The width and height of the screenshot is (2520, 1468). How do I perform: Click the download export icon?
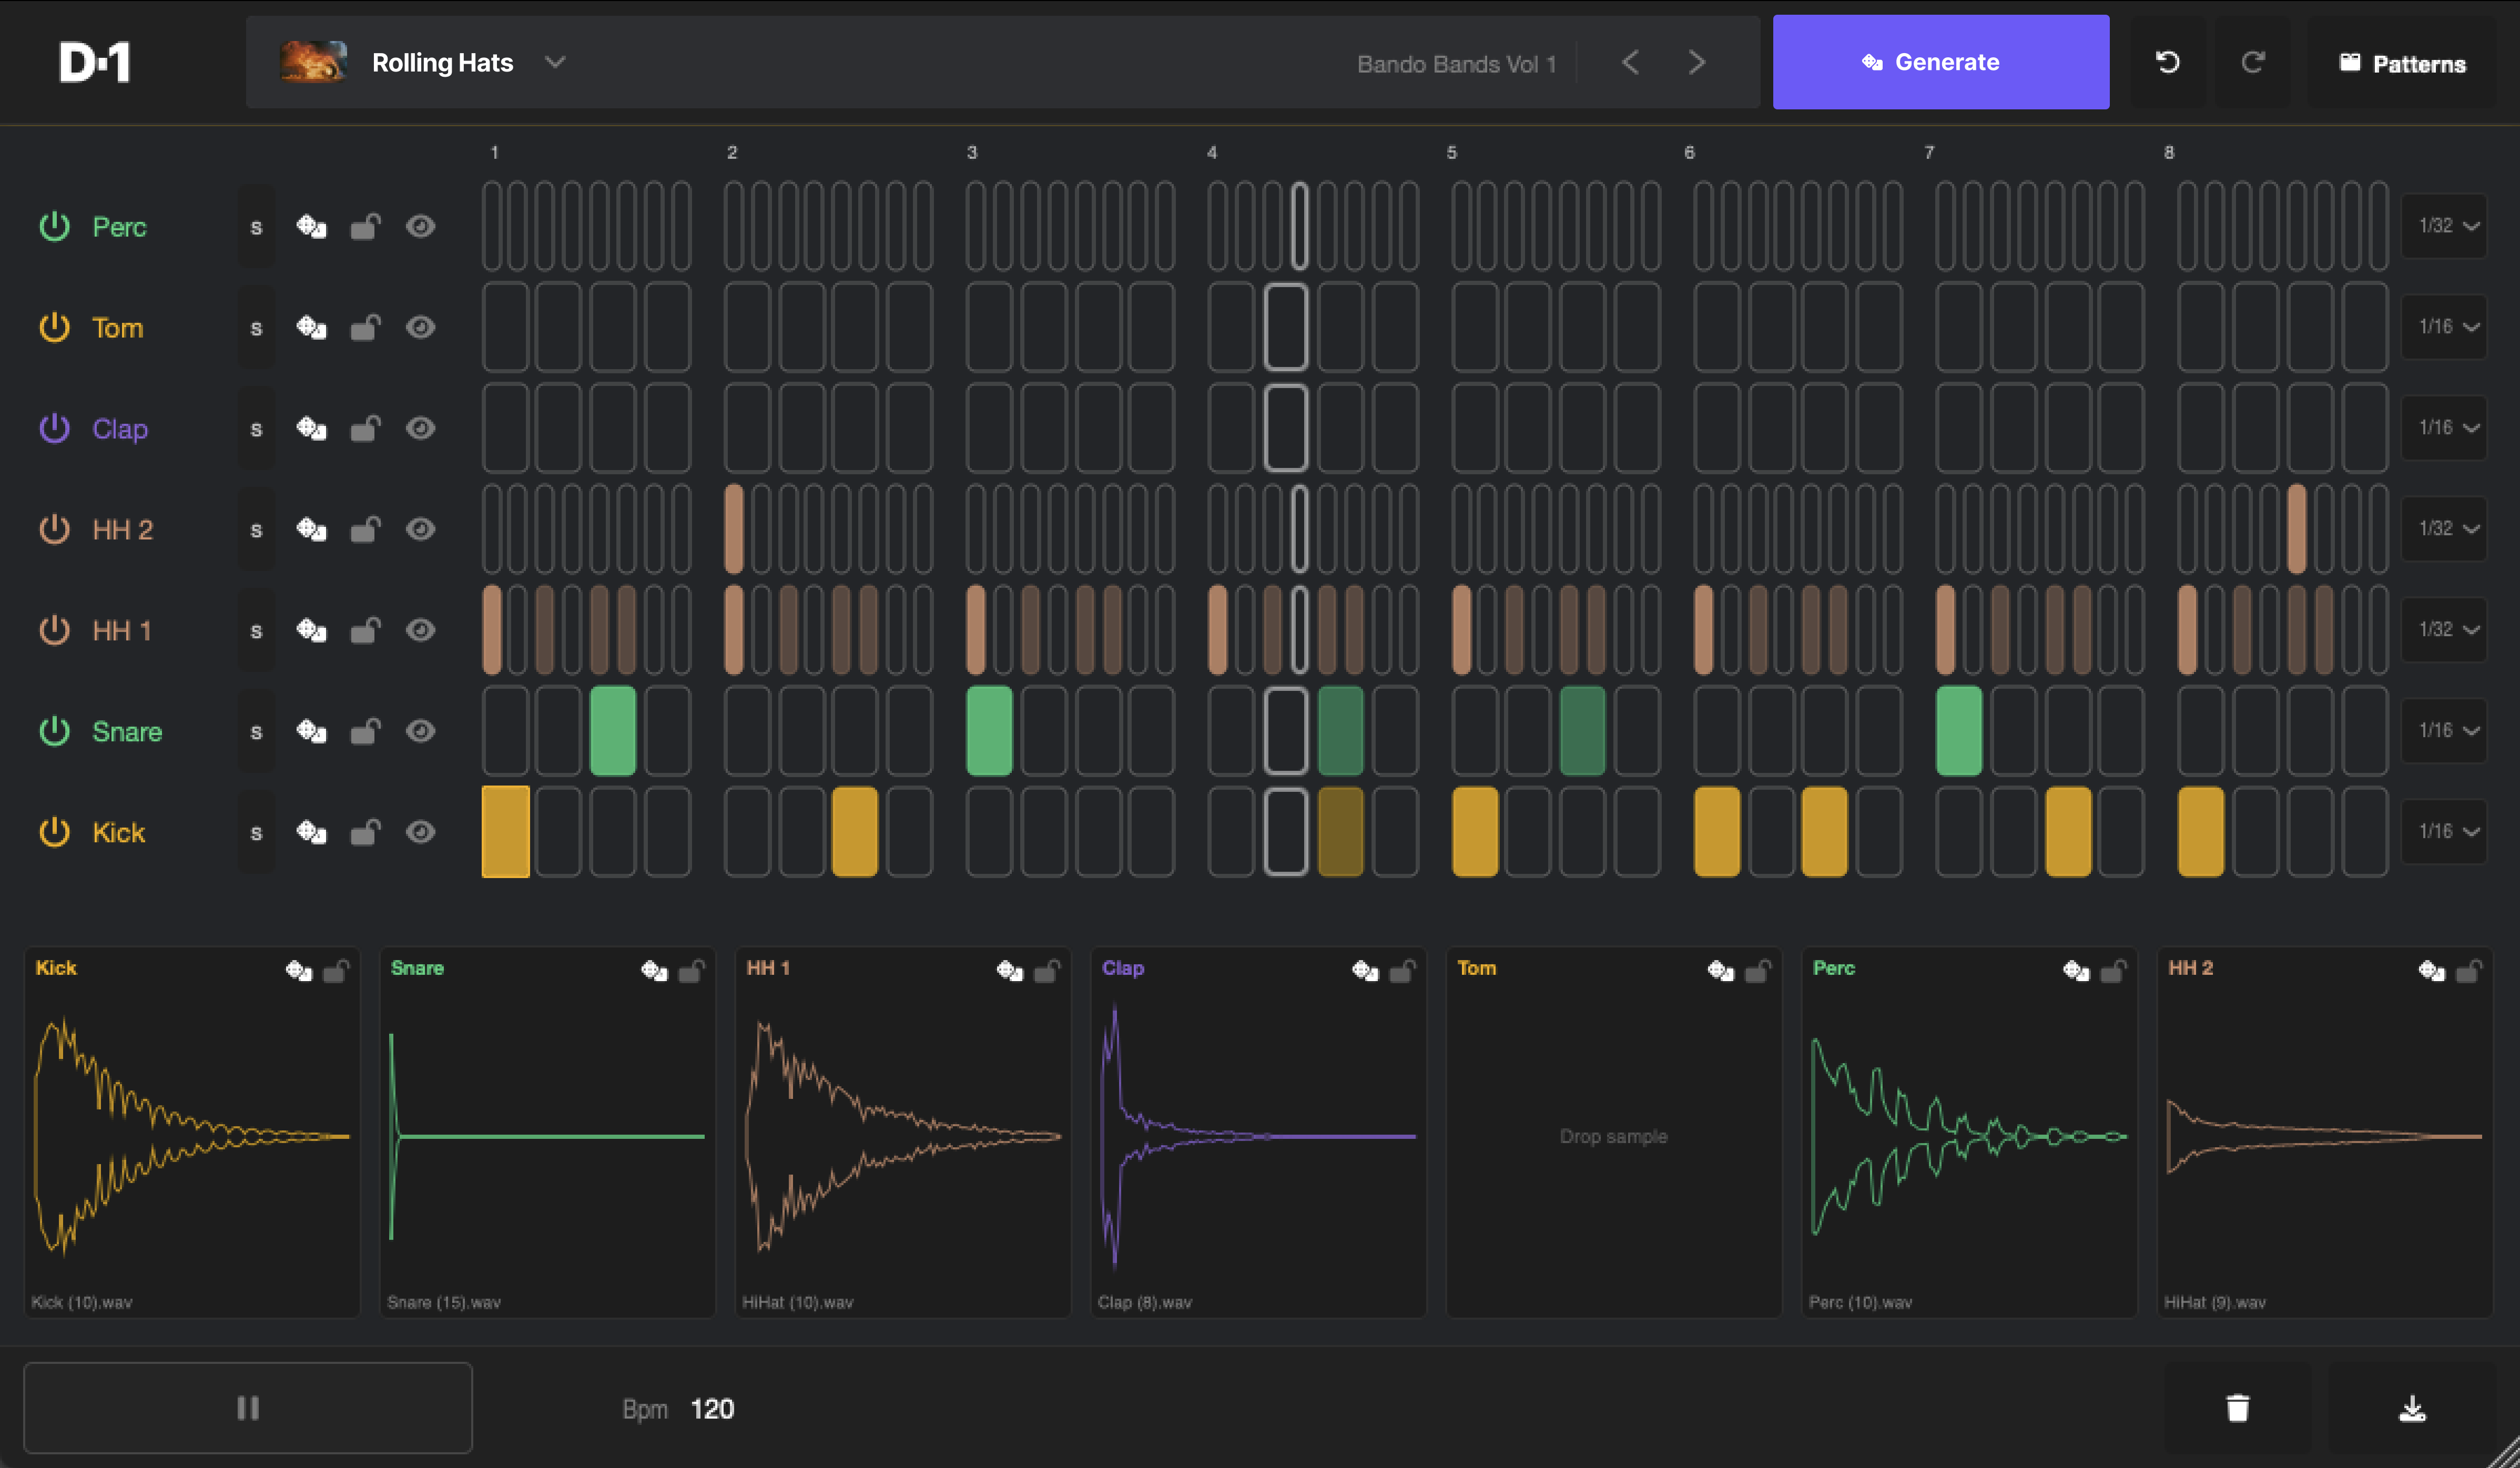2412,1408
